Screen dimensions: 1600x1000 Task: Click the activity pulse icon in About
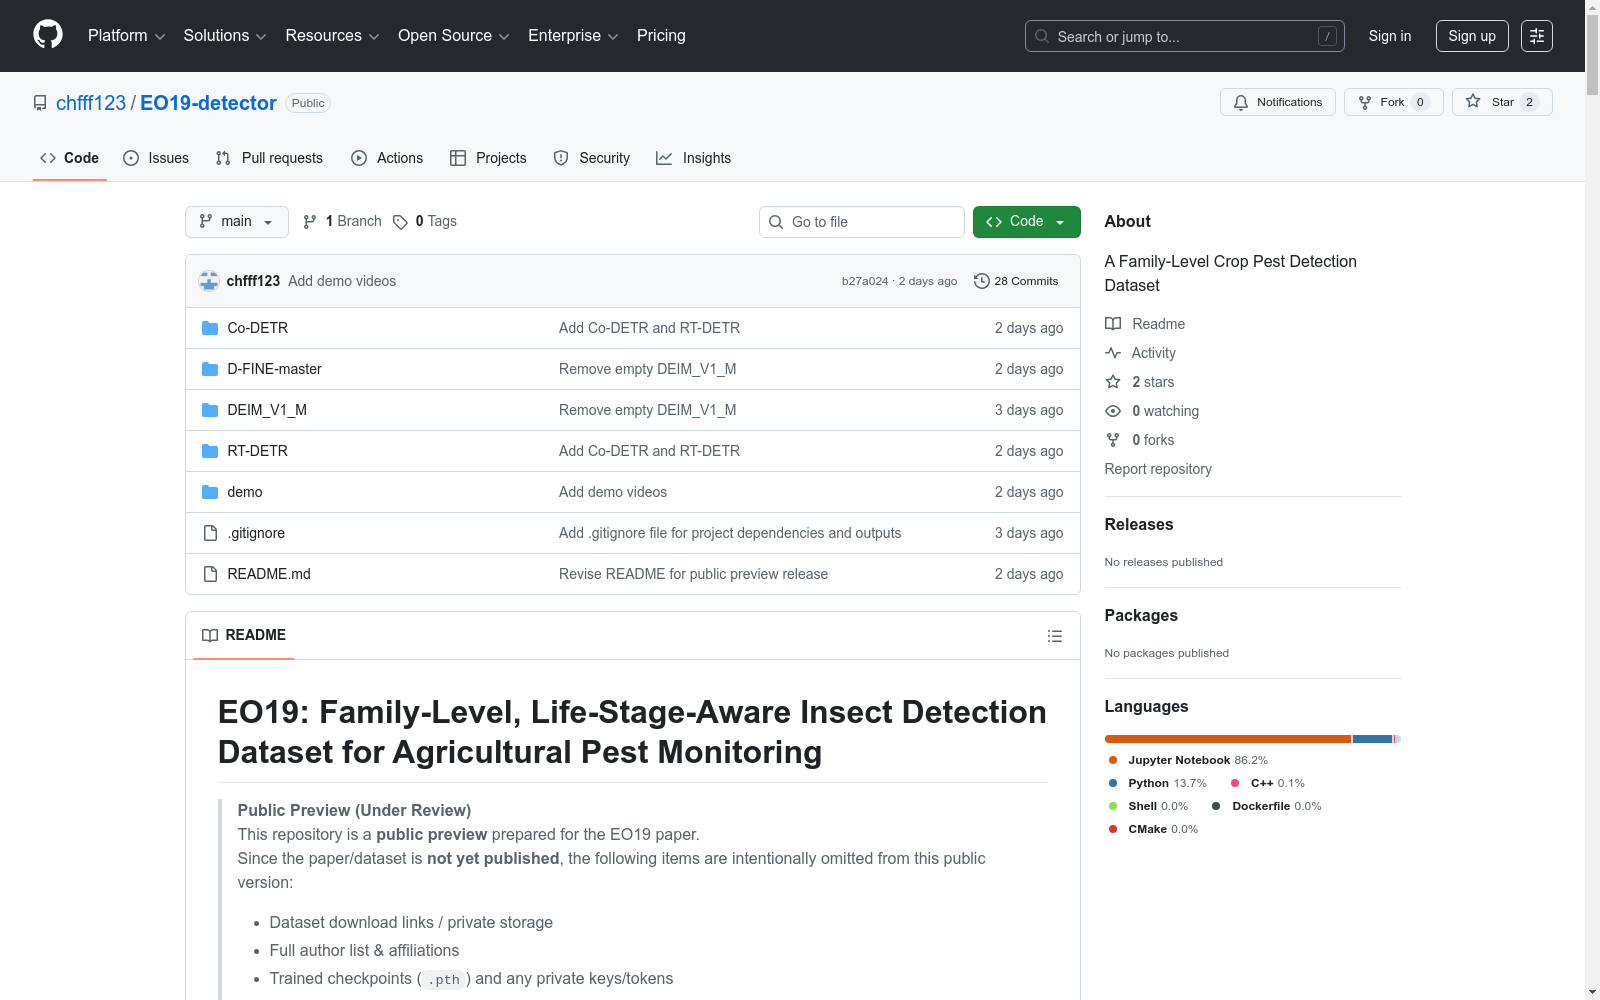1113,353
